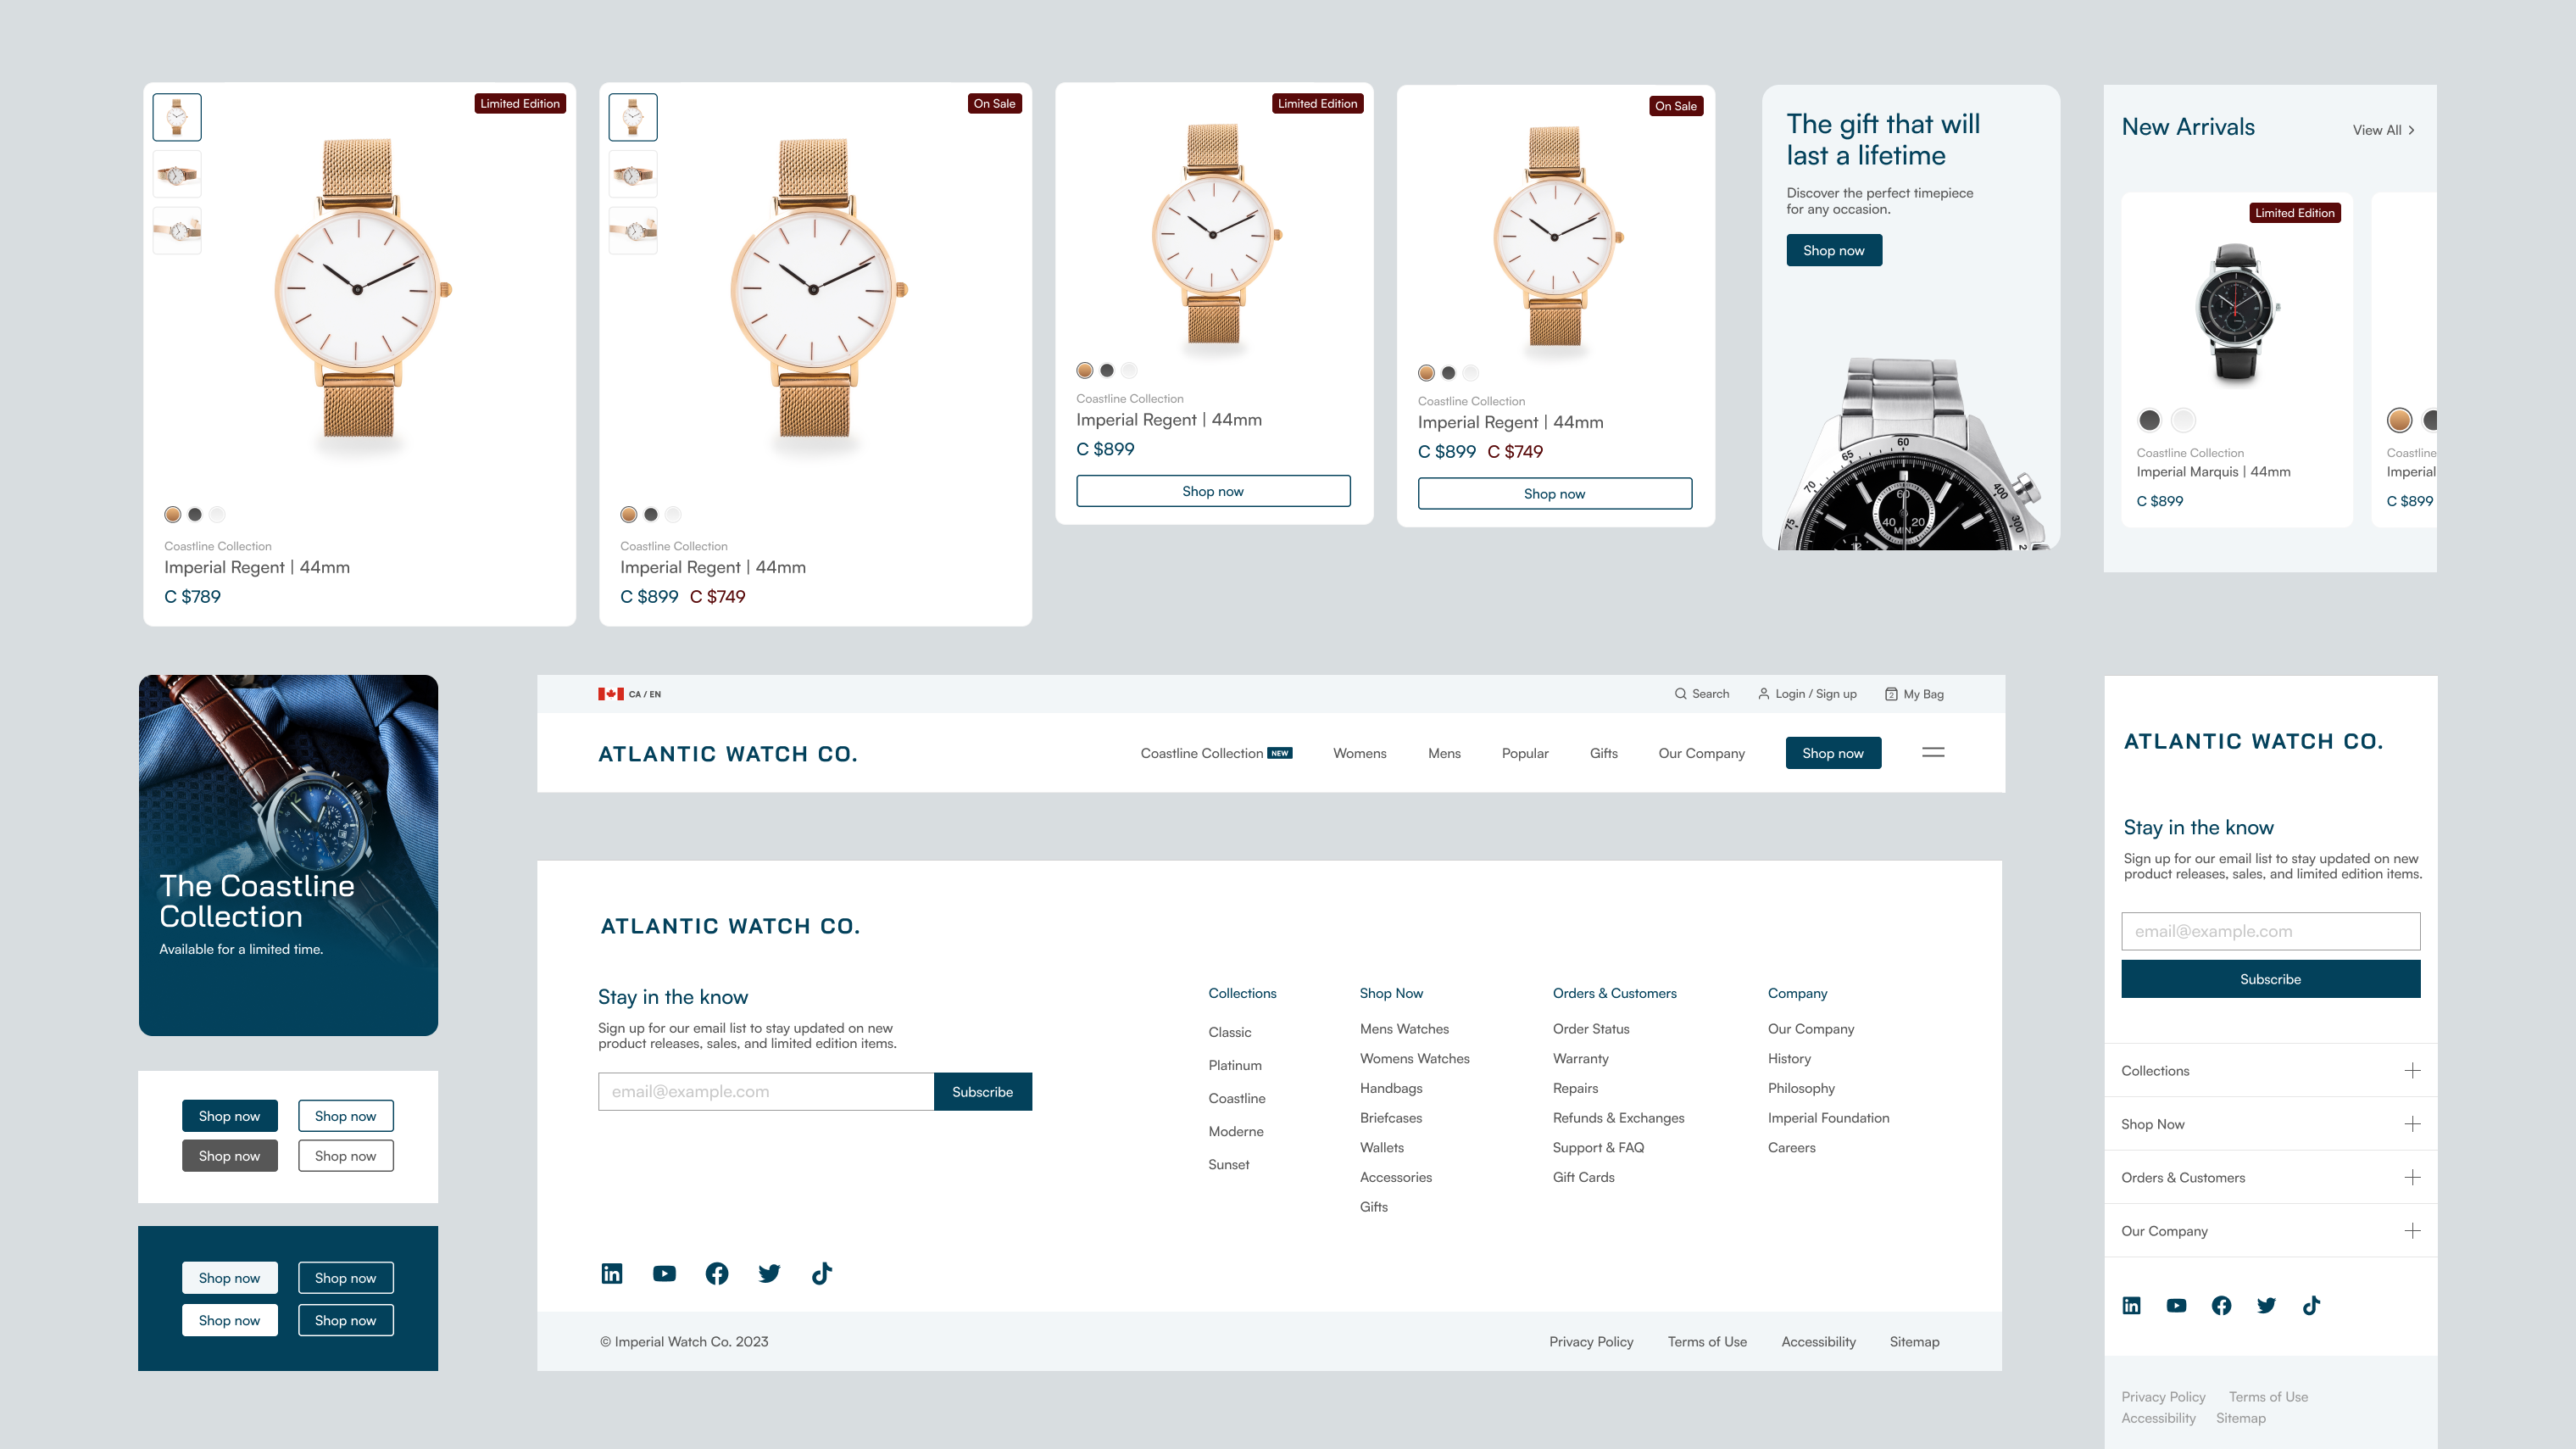
Task: Open the YouTube icon in desktop footer
Action: (664, 1273)
